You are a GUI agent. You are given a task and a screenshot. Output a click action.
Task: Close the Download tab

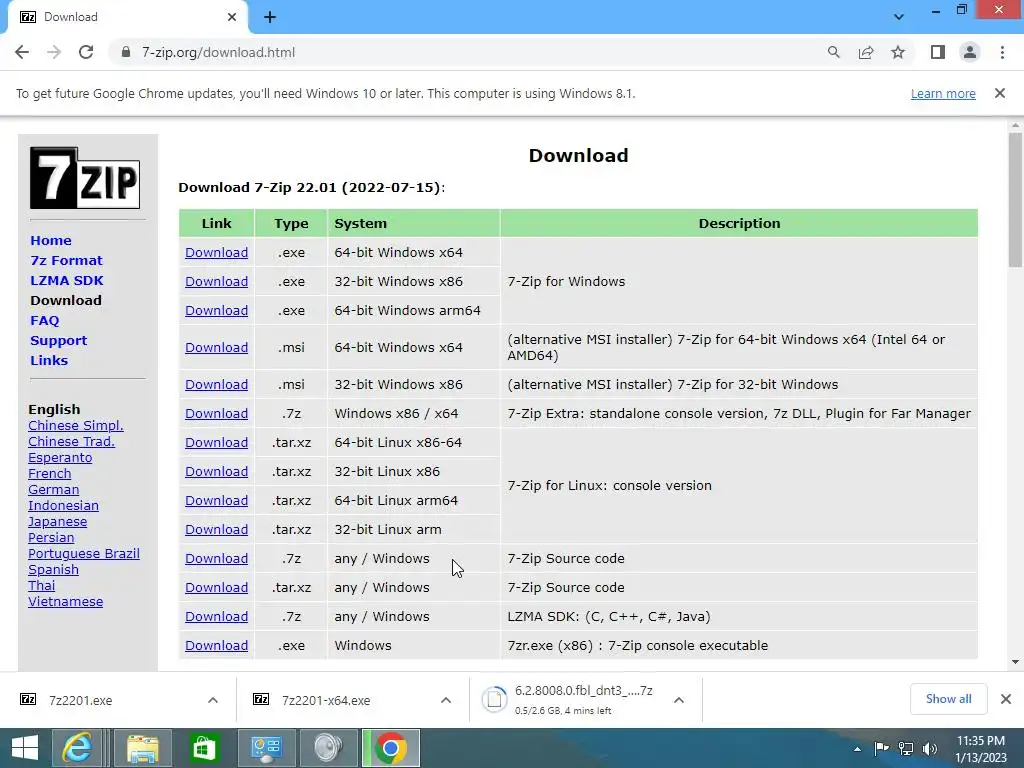click(232, 17)
